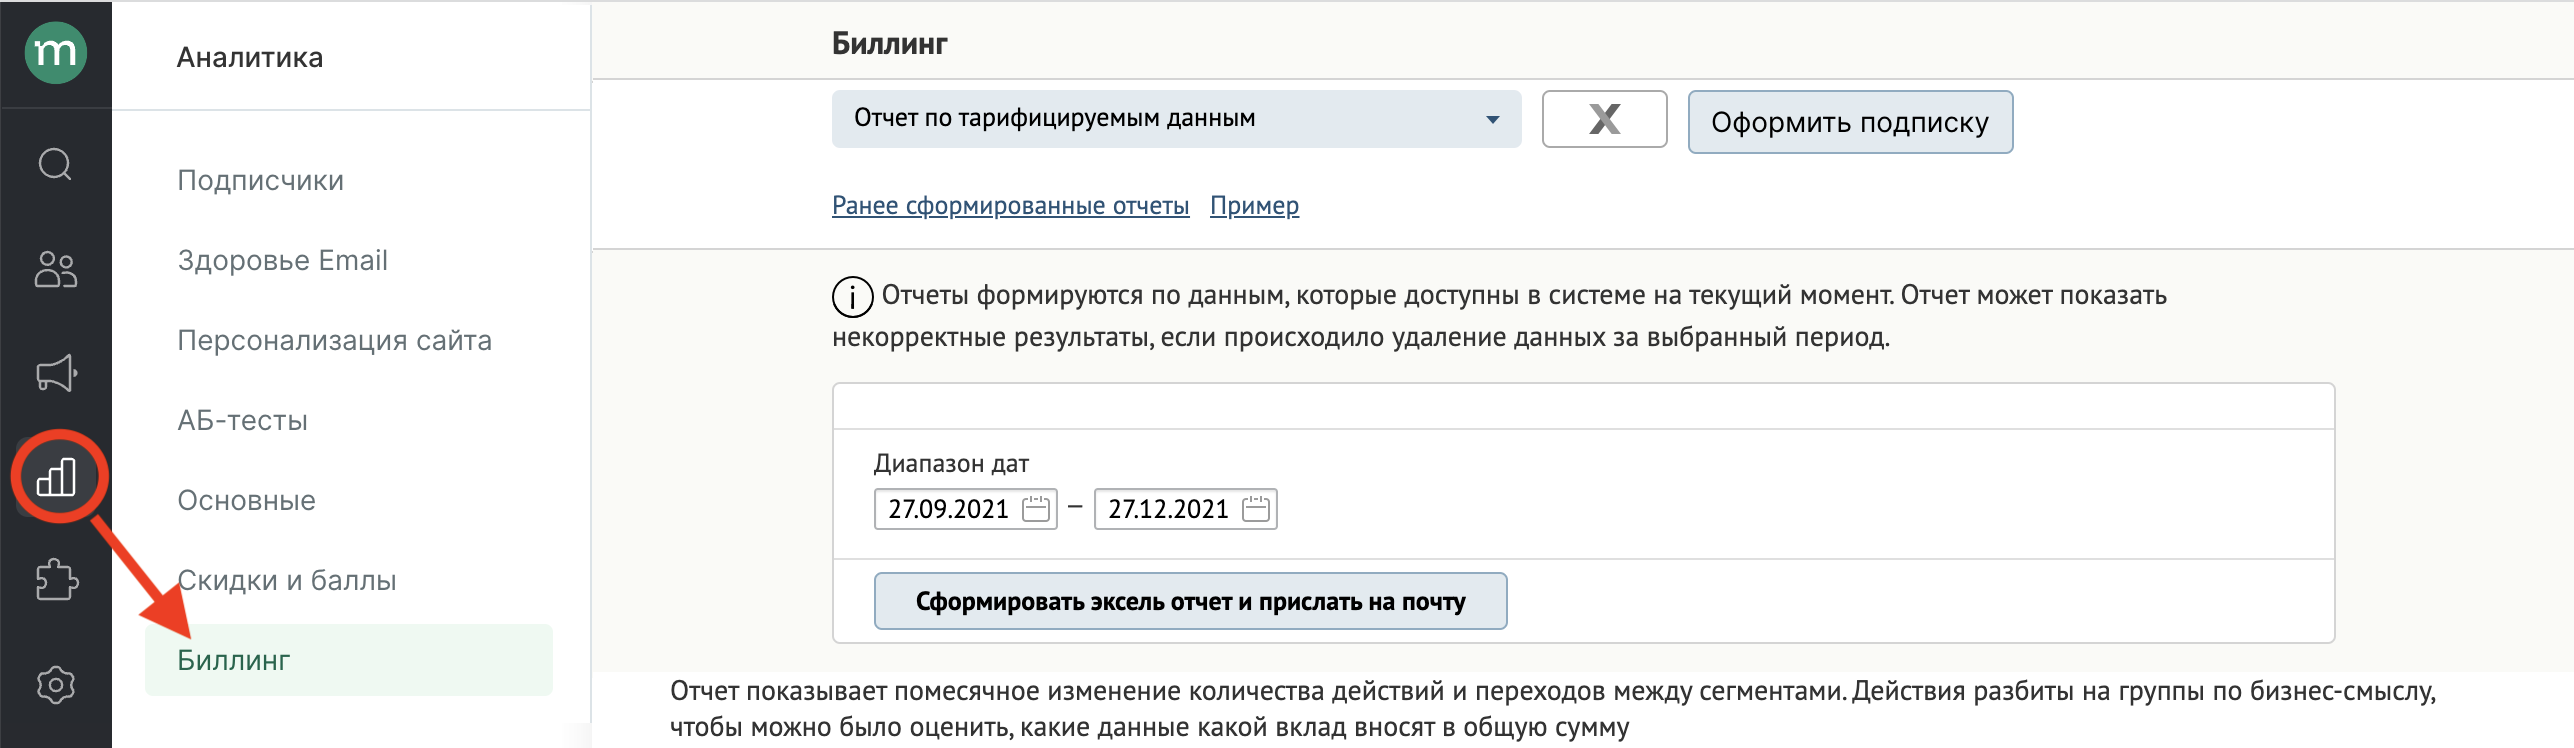Open the analytics bar chart icon
Screen dimensions: 2574x748
tap(56, 477)
